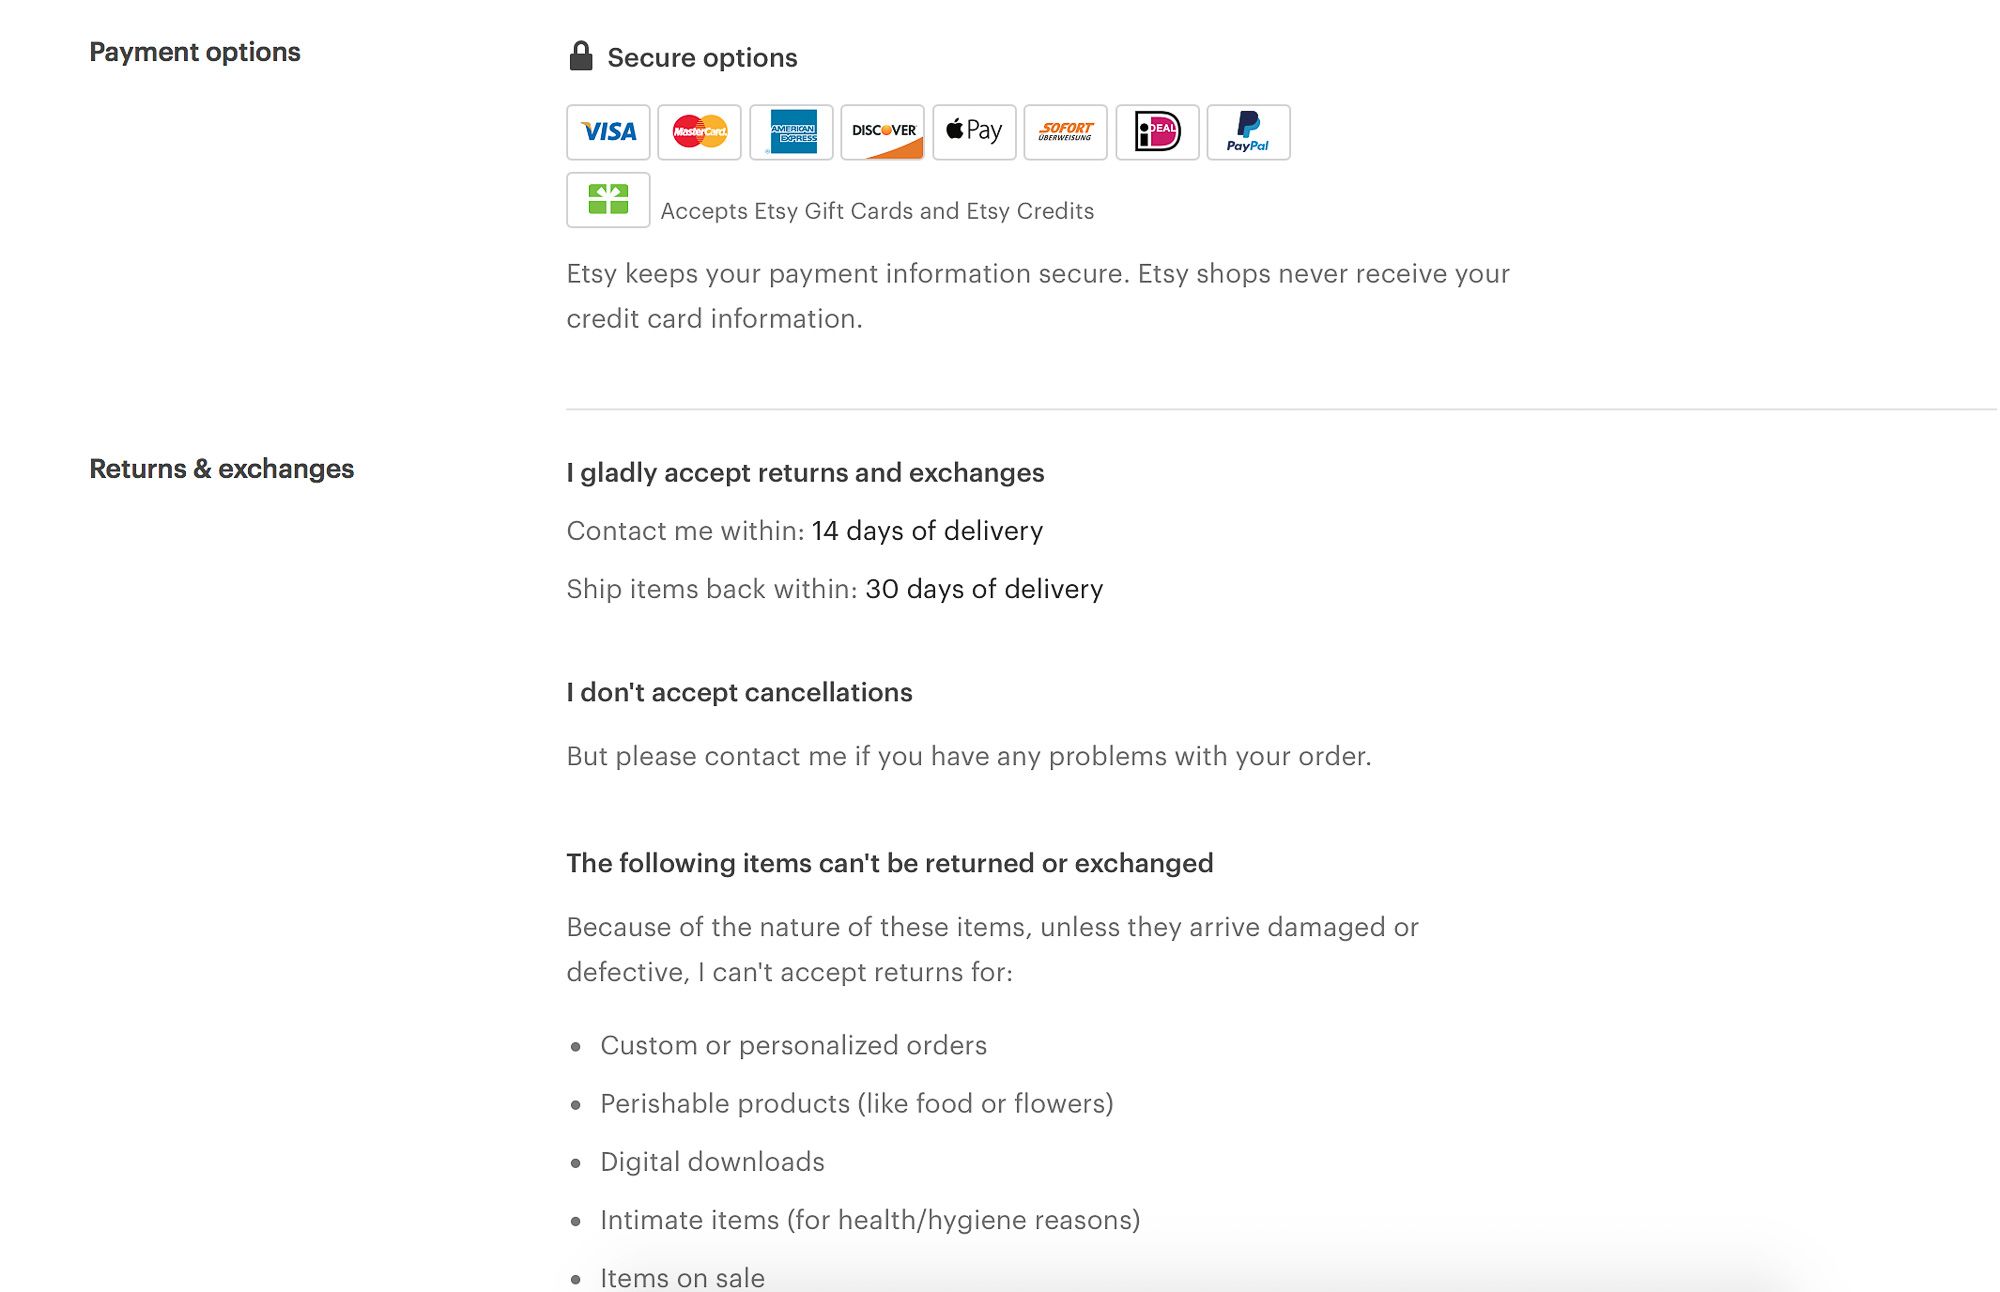2000x1292 pixels.
Task: Click the Items on sale bullet
Action: coord(681,1277)
